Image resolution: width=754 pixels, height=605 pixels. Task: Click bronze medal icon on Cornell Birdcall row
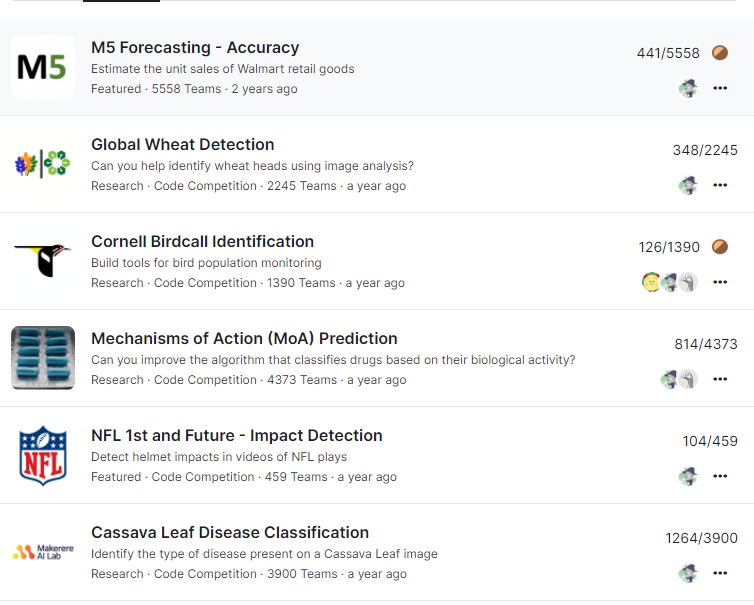(x=719, y=247)
